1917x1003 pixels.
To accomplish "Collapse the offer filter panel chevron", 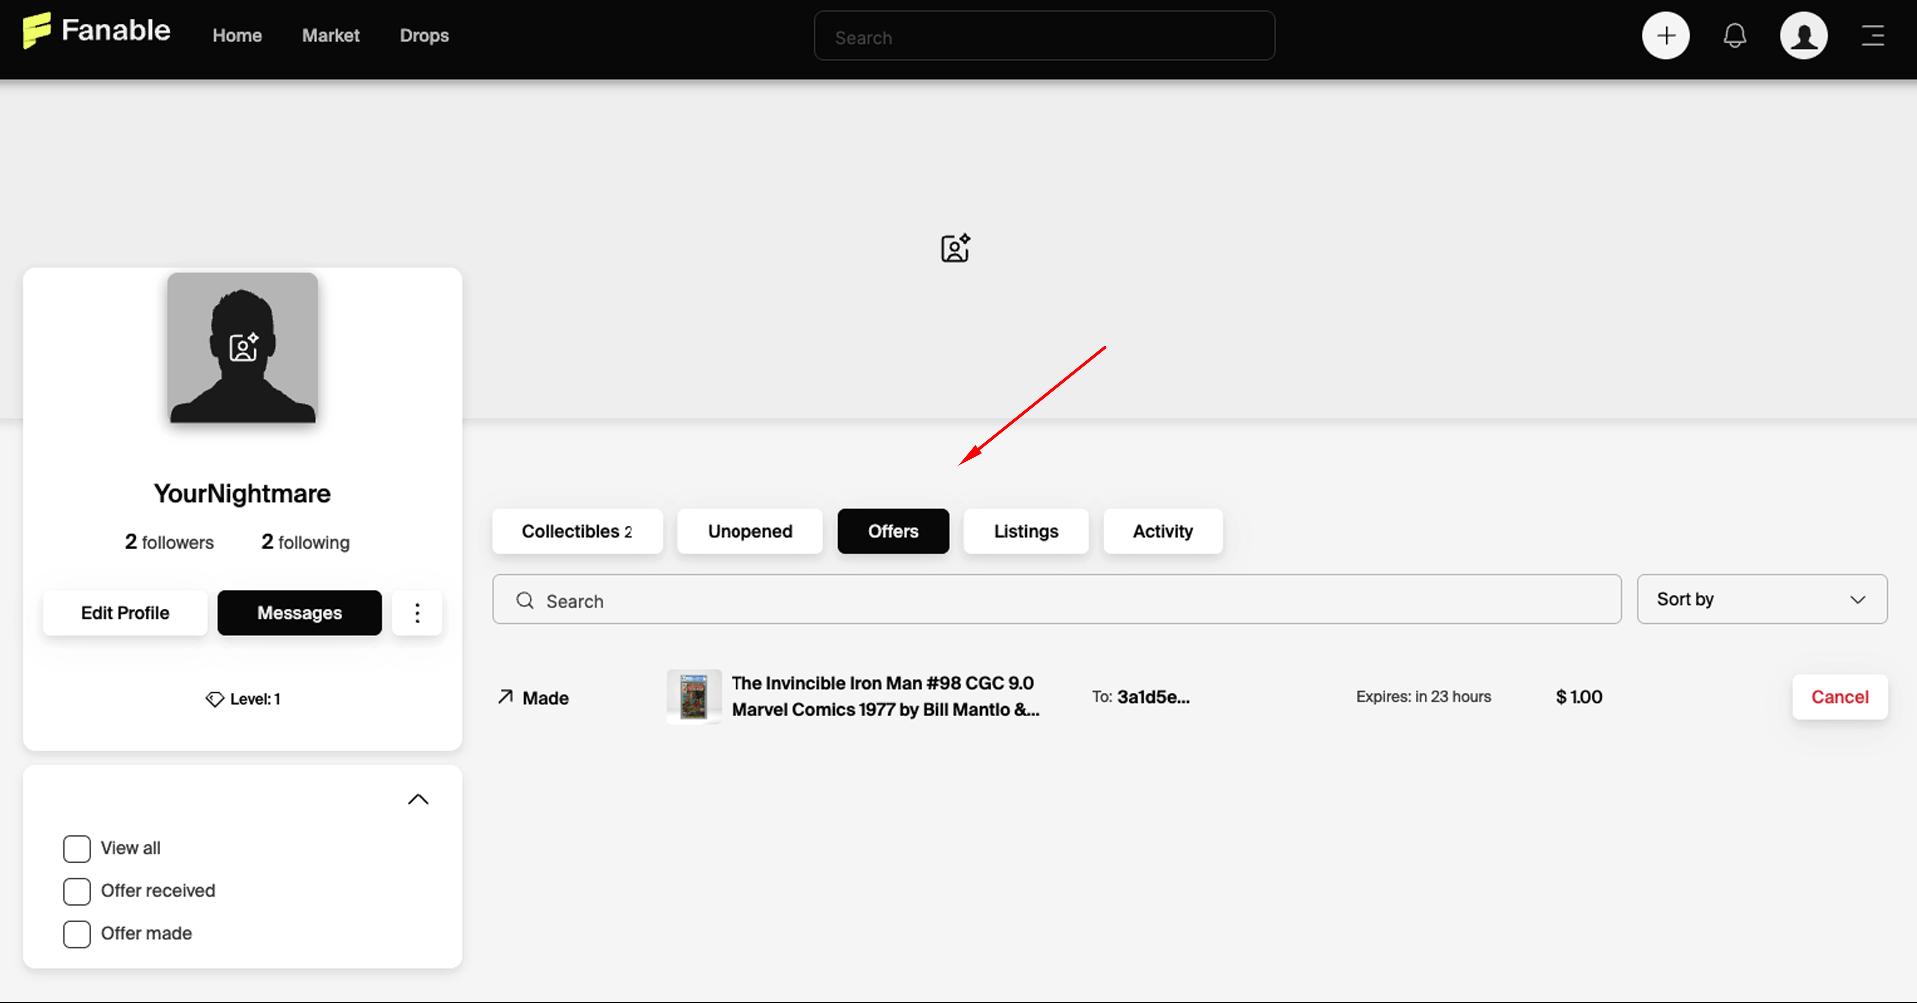I will point(418,799).
